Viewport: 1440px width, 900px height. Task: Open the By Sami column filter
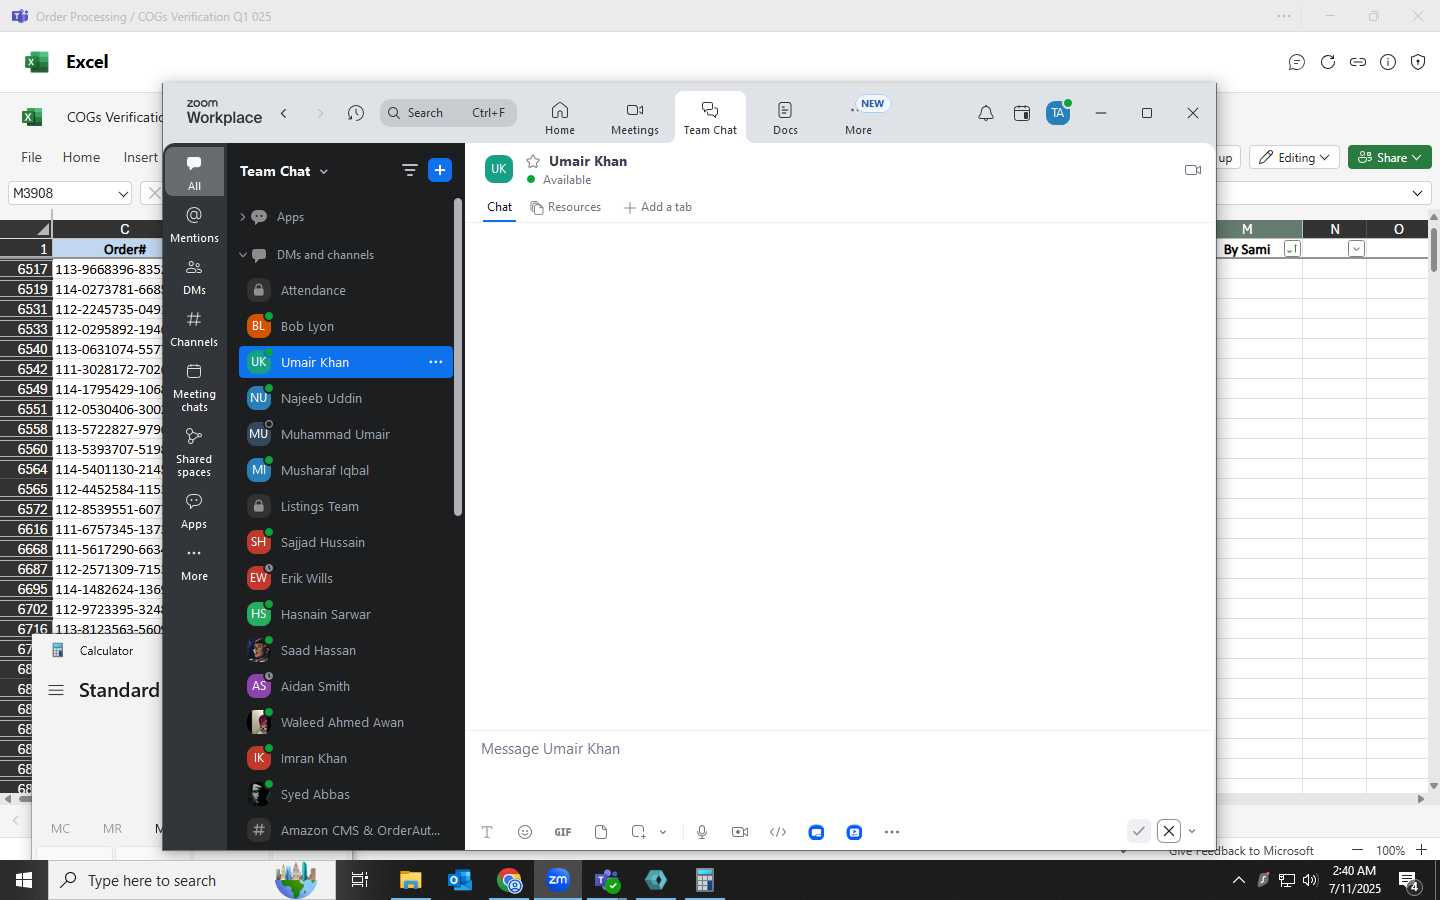click(1292, 249)
